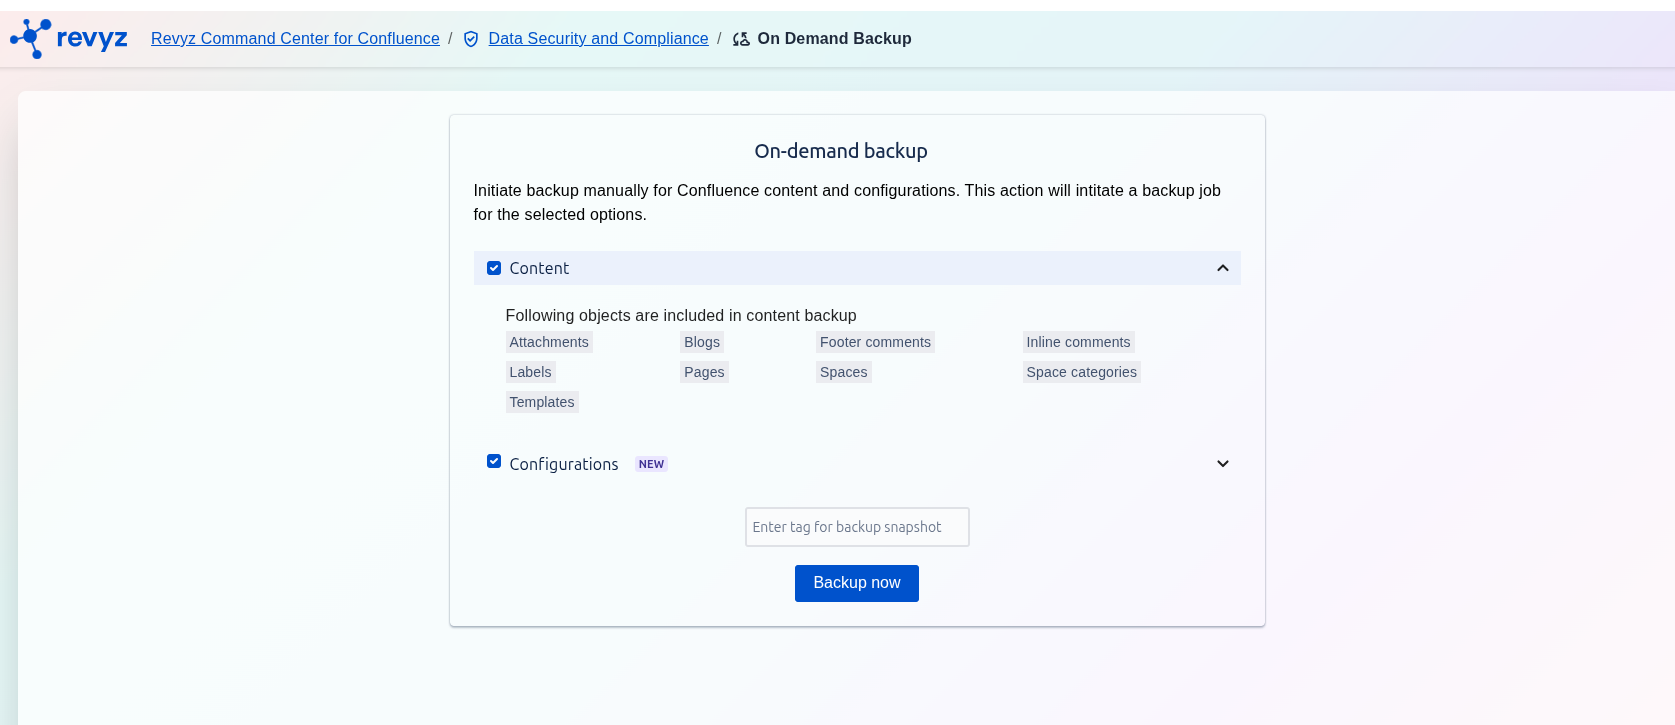Focus the backup snapshot tag input field
Screen dimensions: 1675x725
[x=857, y=527]
